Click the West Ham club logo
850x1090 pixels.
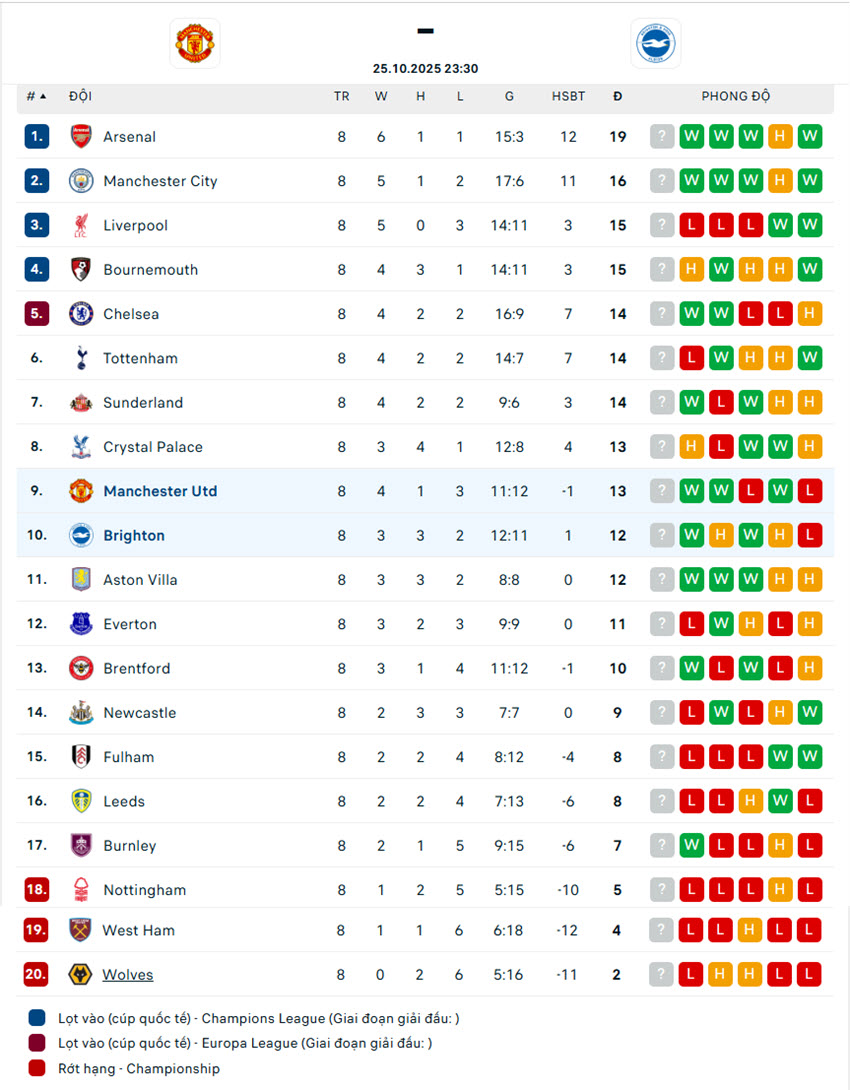pyautogui.click(x=81, y=930)
